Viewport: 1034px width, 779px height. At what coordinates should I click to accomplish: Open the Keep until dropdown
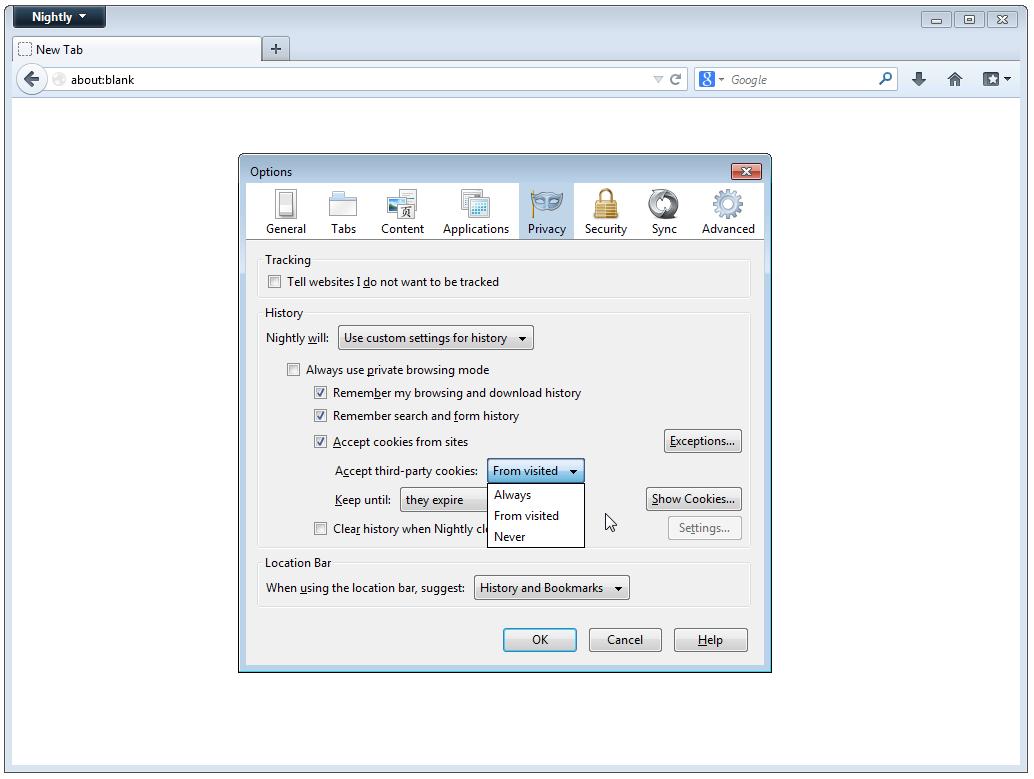[443, 500]
